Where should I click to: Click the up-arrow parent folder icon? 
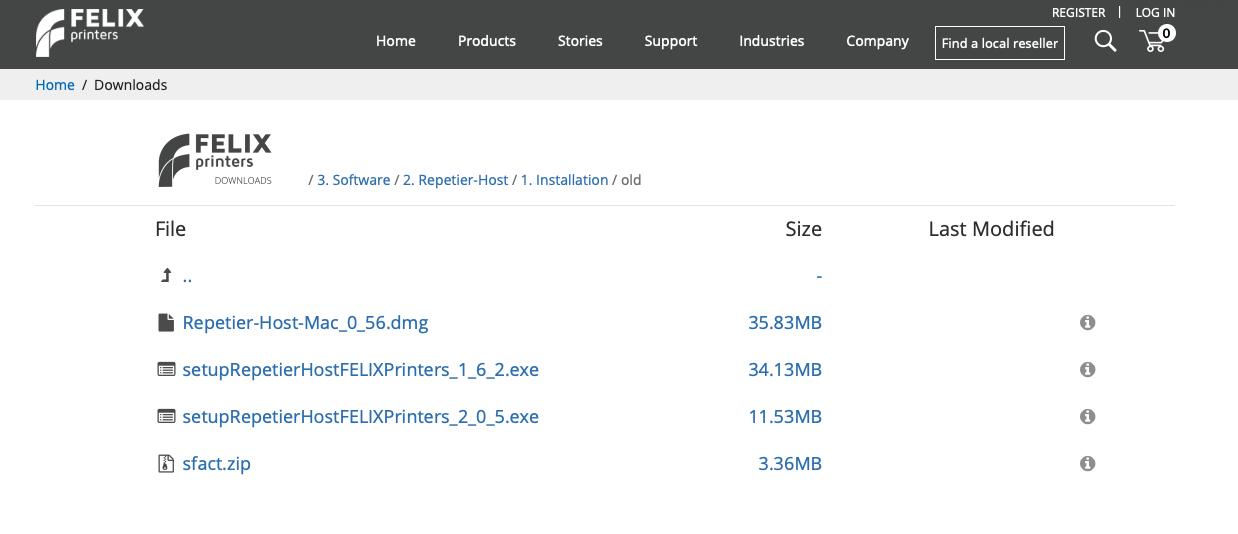pos(166,276)
